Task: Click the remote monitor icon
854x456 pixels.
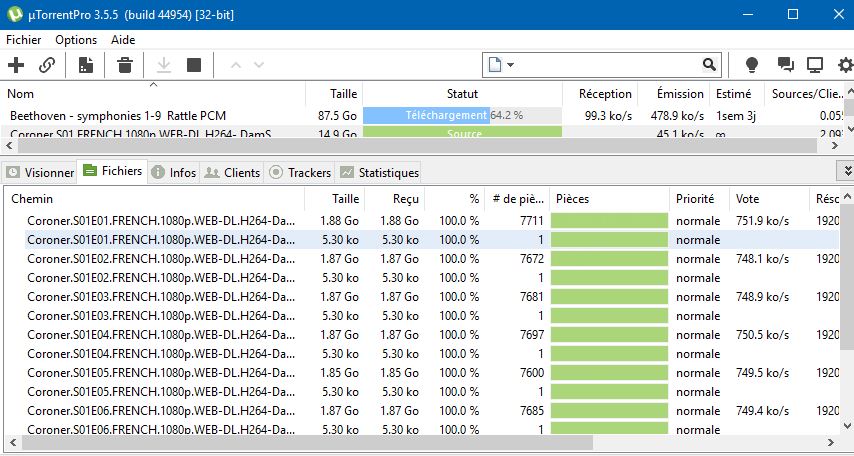Action: coord(815,65)
